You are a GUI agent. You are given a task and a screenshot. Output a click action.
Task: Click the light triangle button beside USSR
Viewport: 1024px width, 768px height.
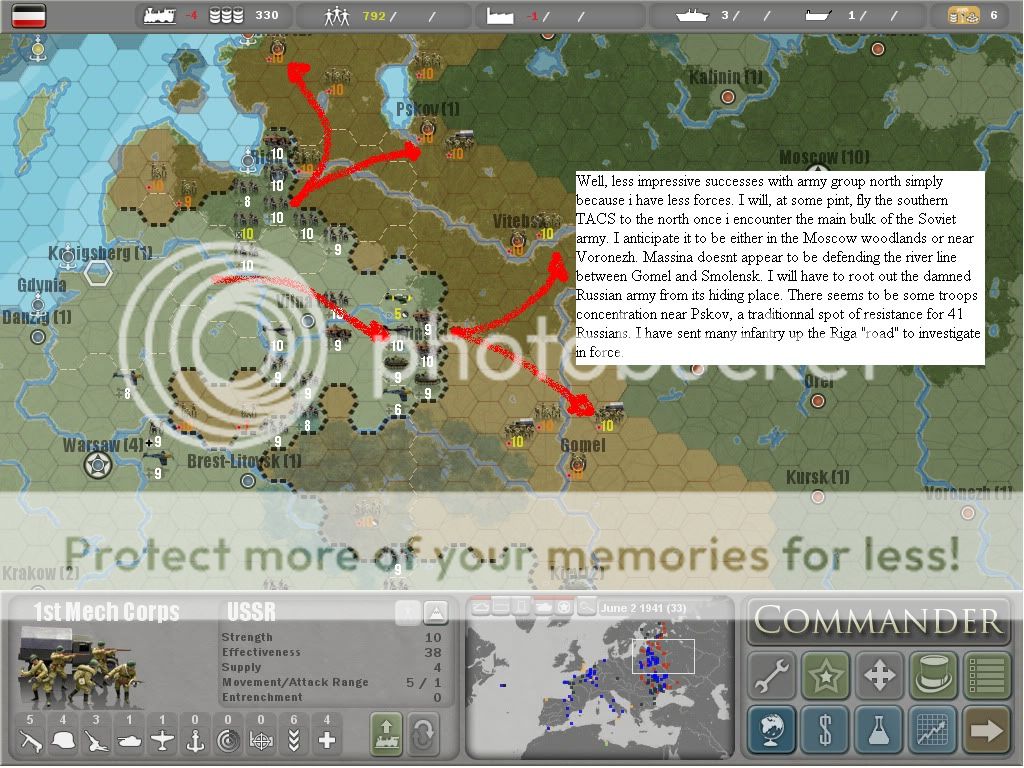435,613
